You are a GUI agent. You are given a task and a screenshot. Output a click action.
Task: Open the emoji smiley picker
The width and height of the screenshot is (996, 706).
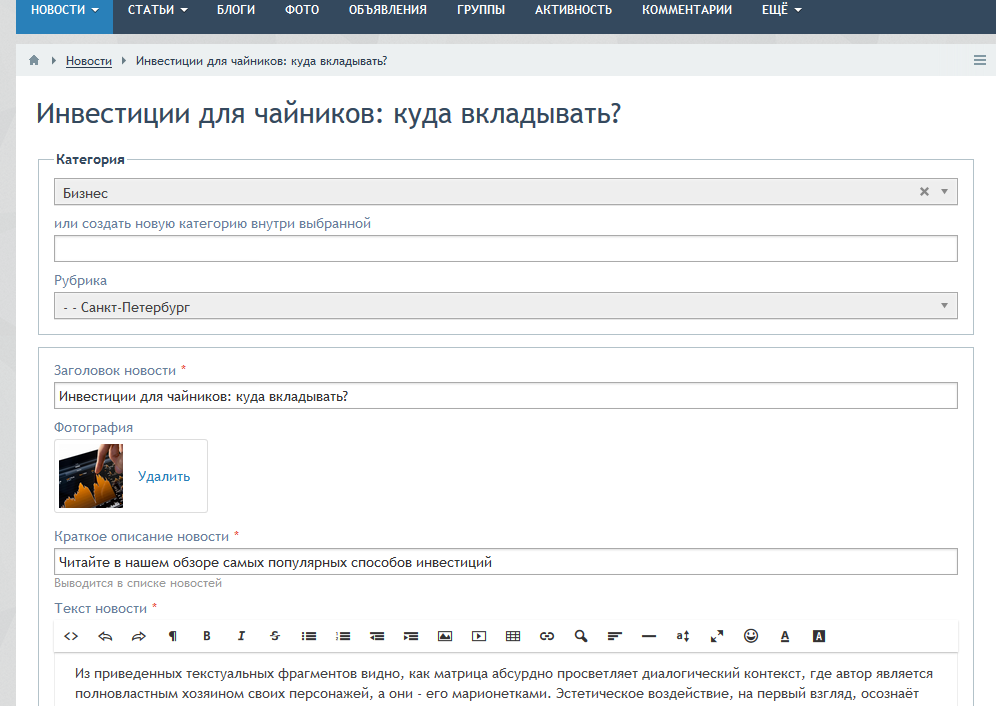(x=751, y=636)
